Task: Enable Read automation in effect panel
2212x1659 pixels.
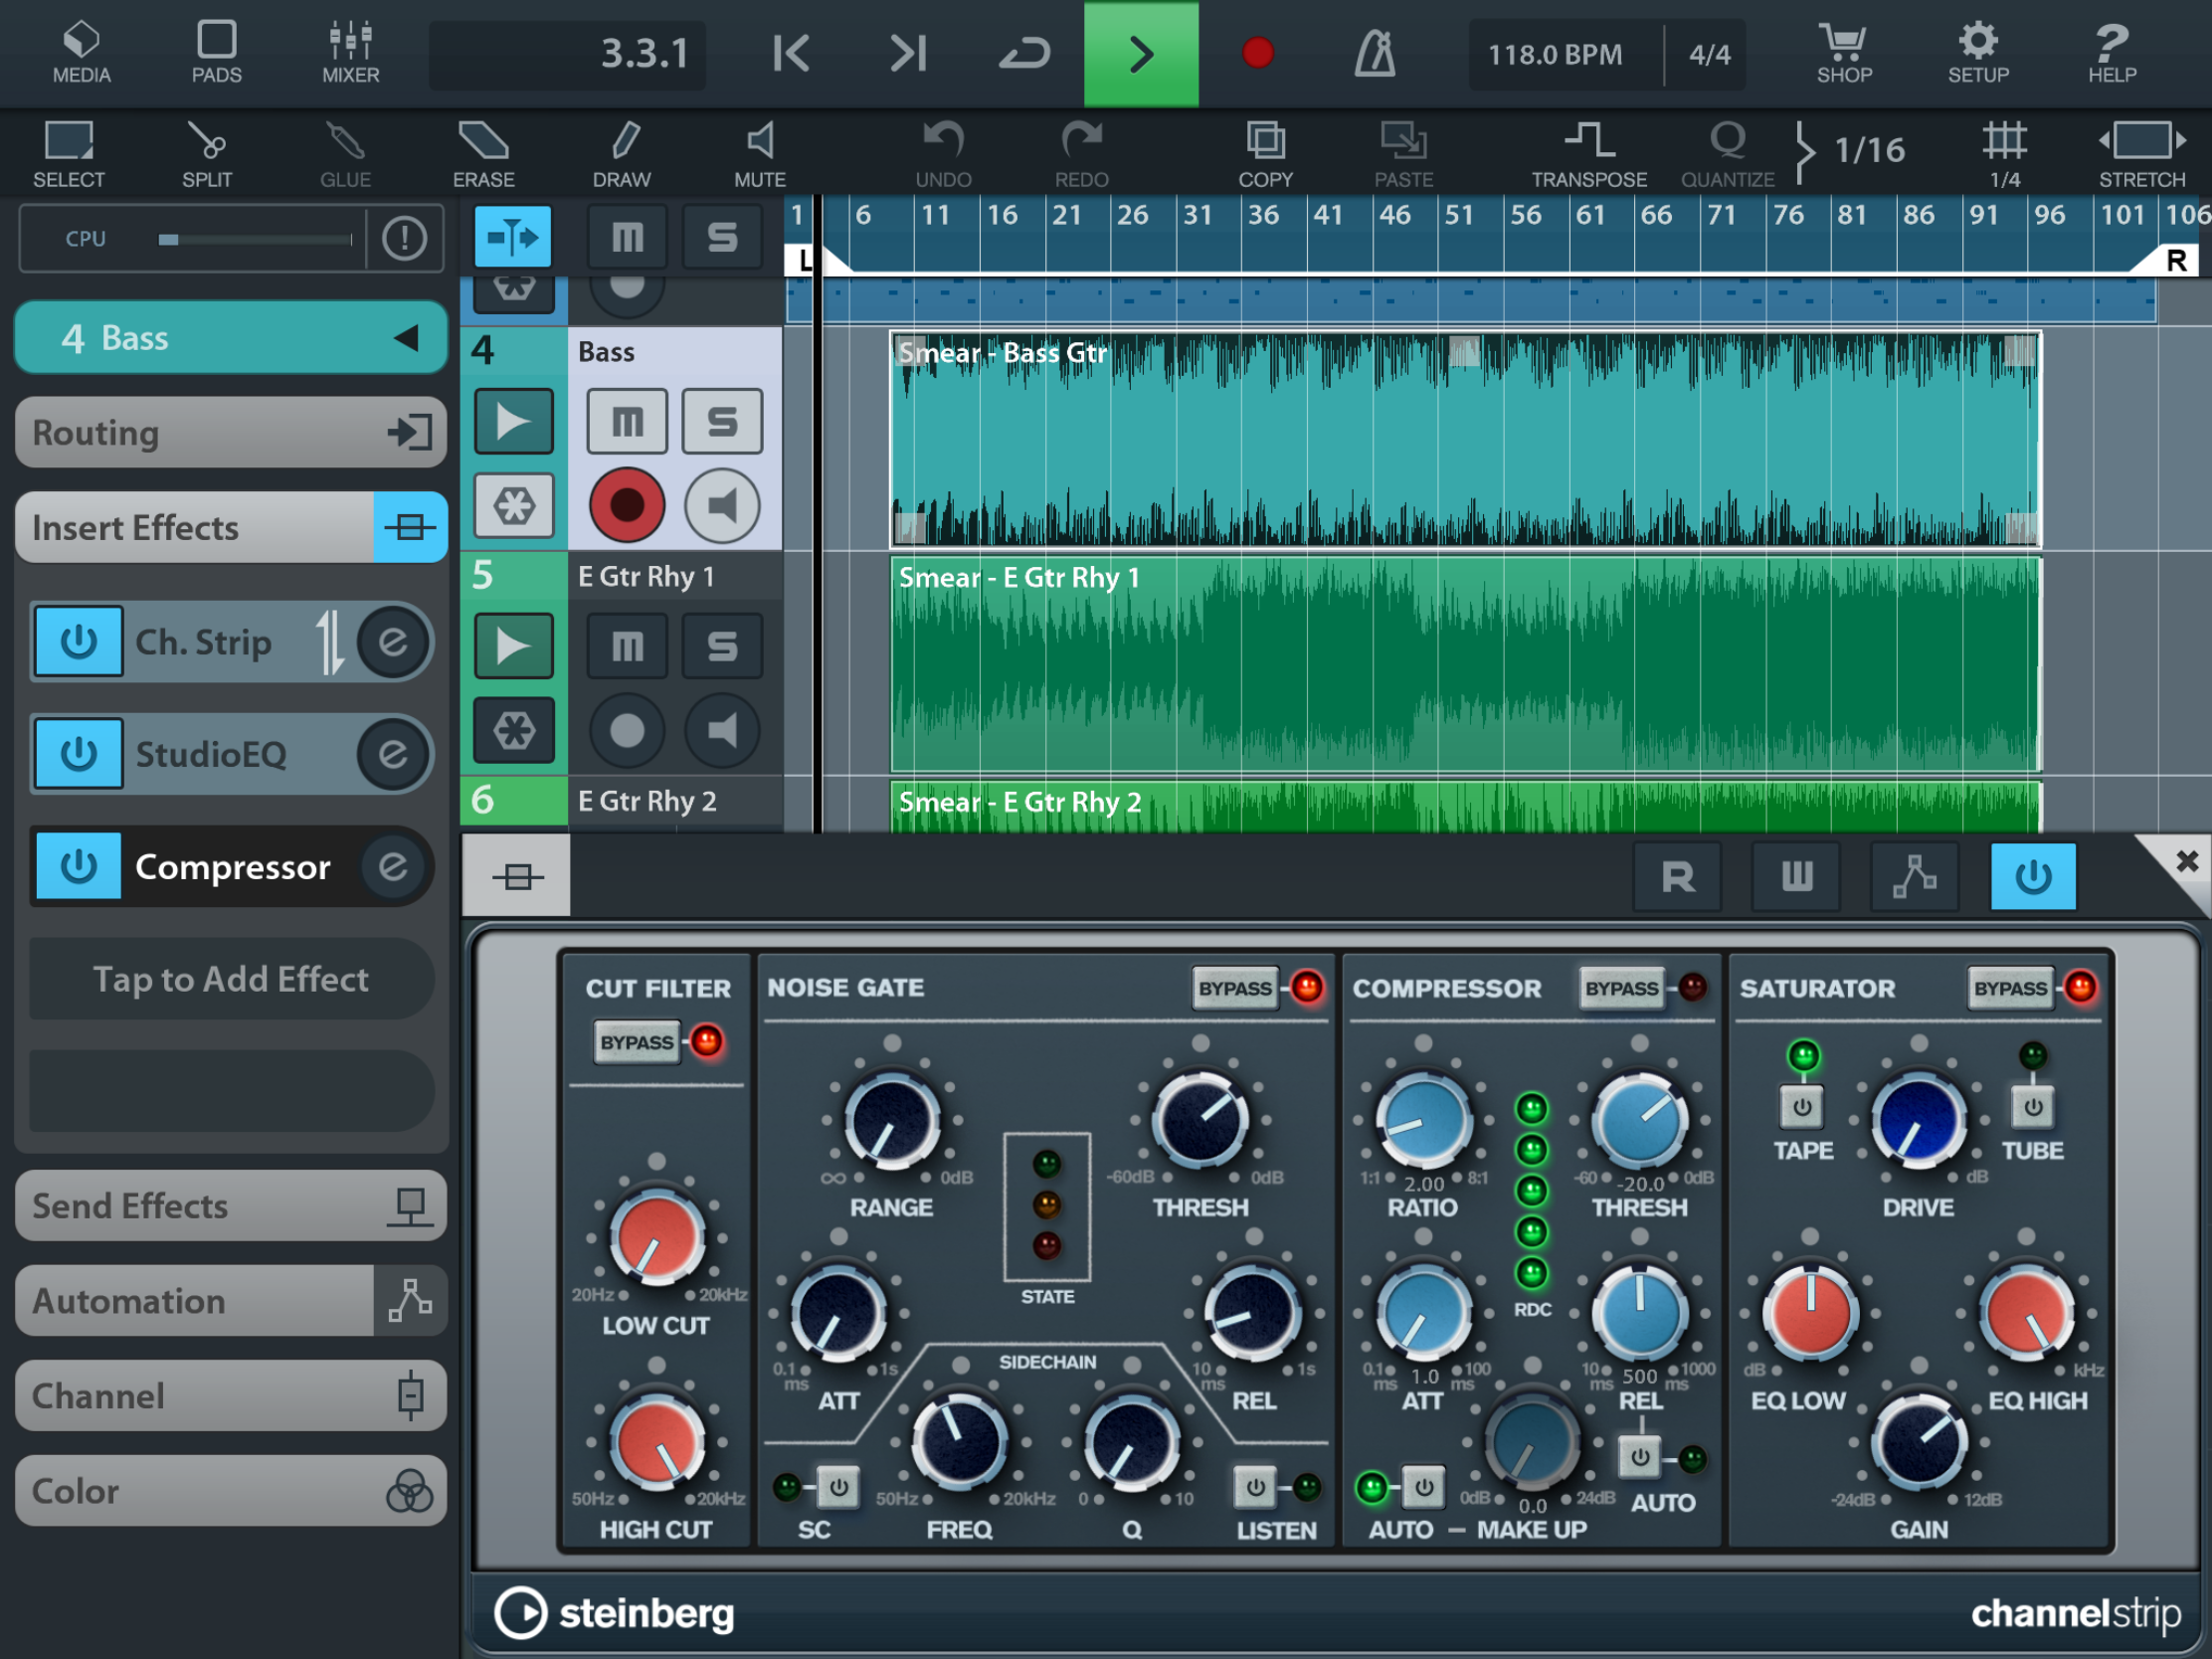Action: [1677, 877]
